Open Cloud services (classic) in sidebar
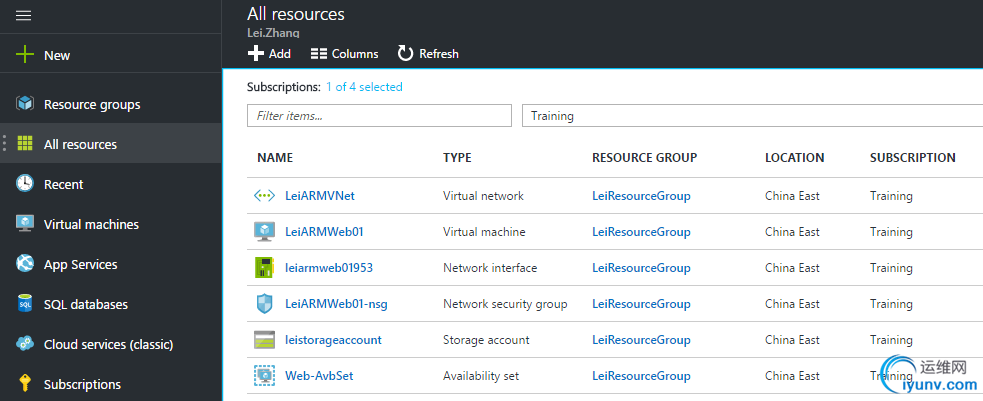Viewport: 983px width, 401px height. point(110,345)
